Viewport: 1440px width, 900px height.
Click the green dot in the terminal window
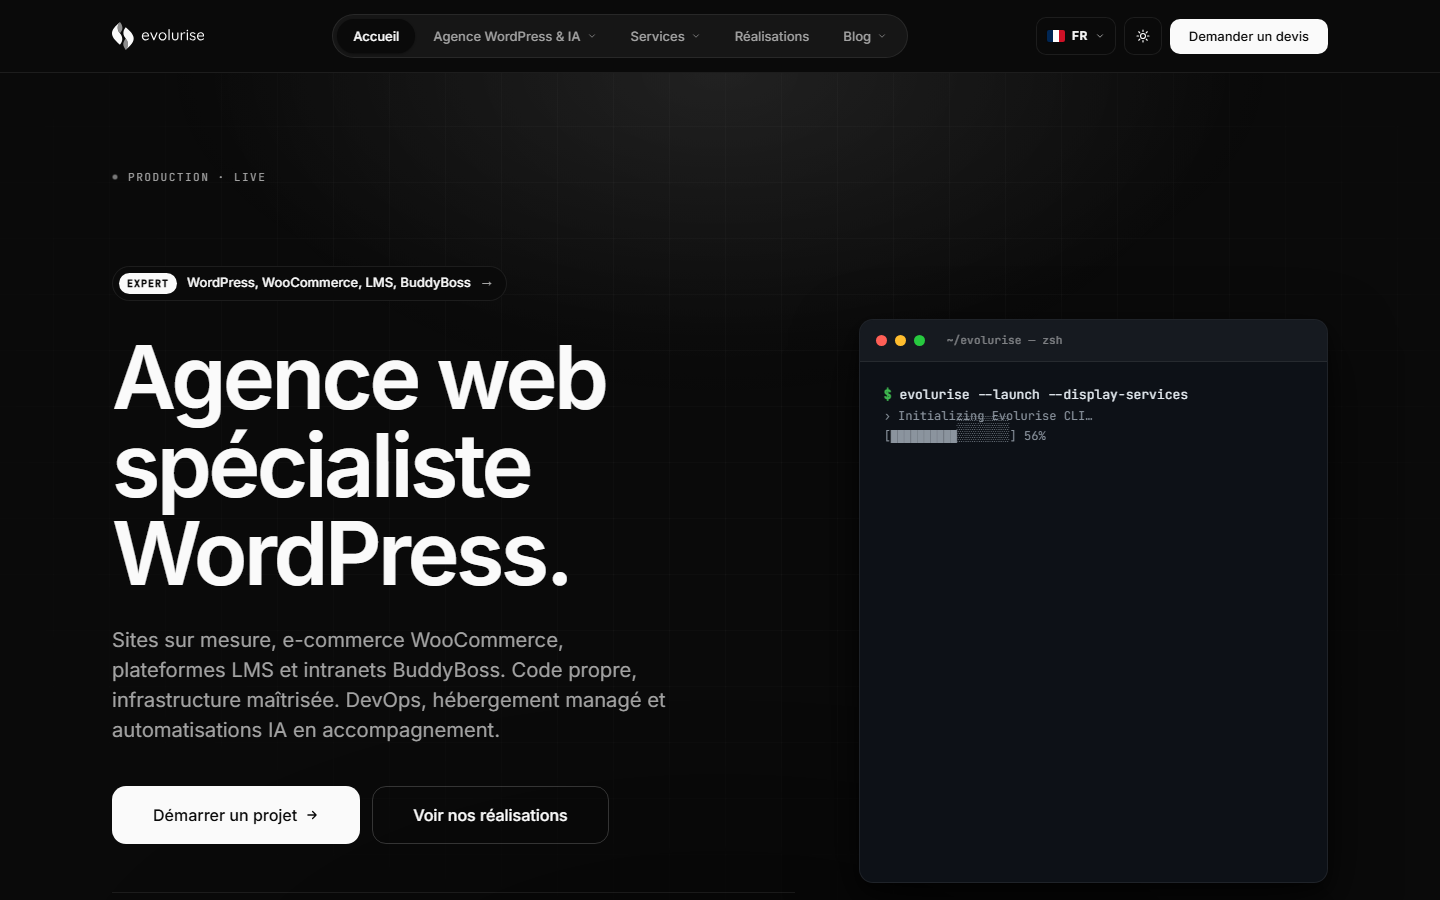[x=919, y=341]
